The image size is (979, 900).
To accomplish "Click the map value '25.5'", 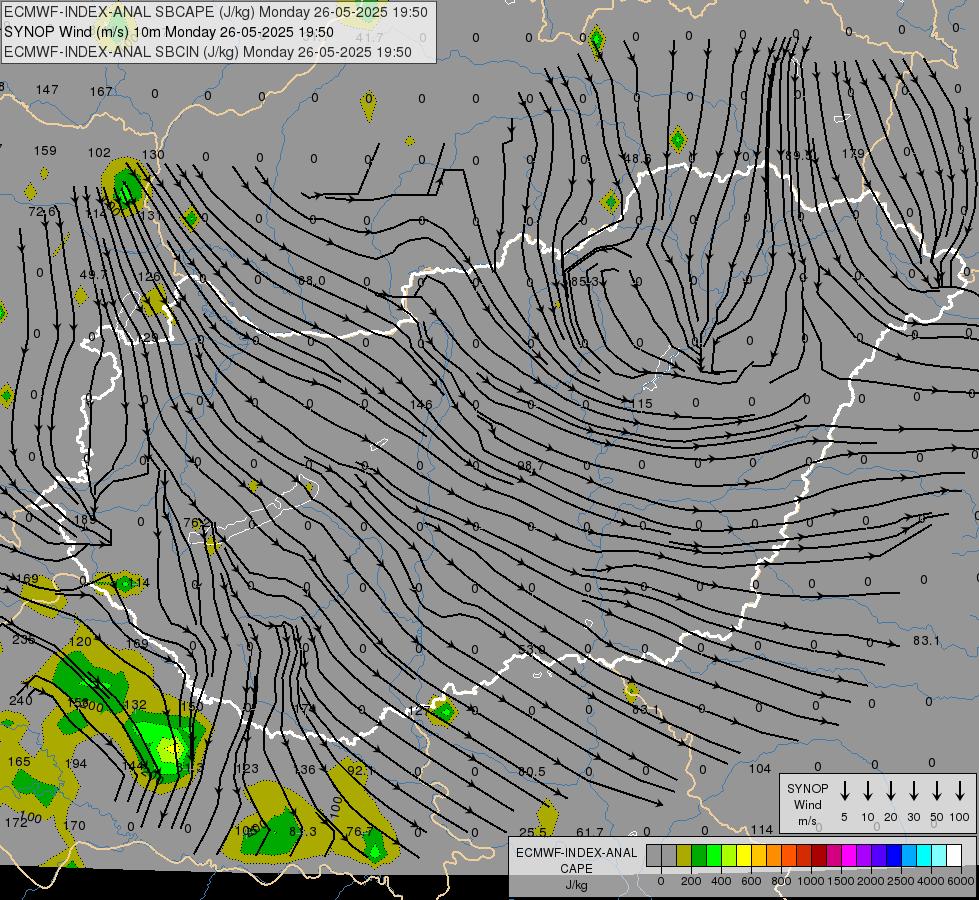I will point(533,832).
